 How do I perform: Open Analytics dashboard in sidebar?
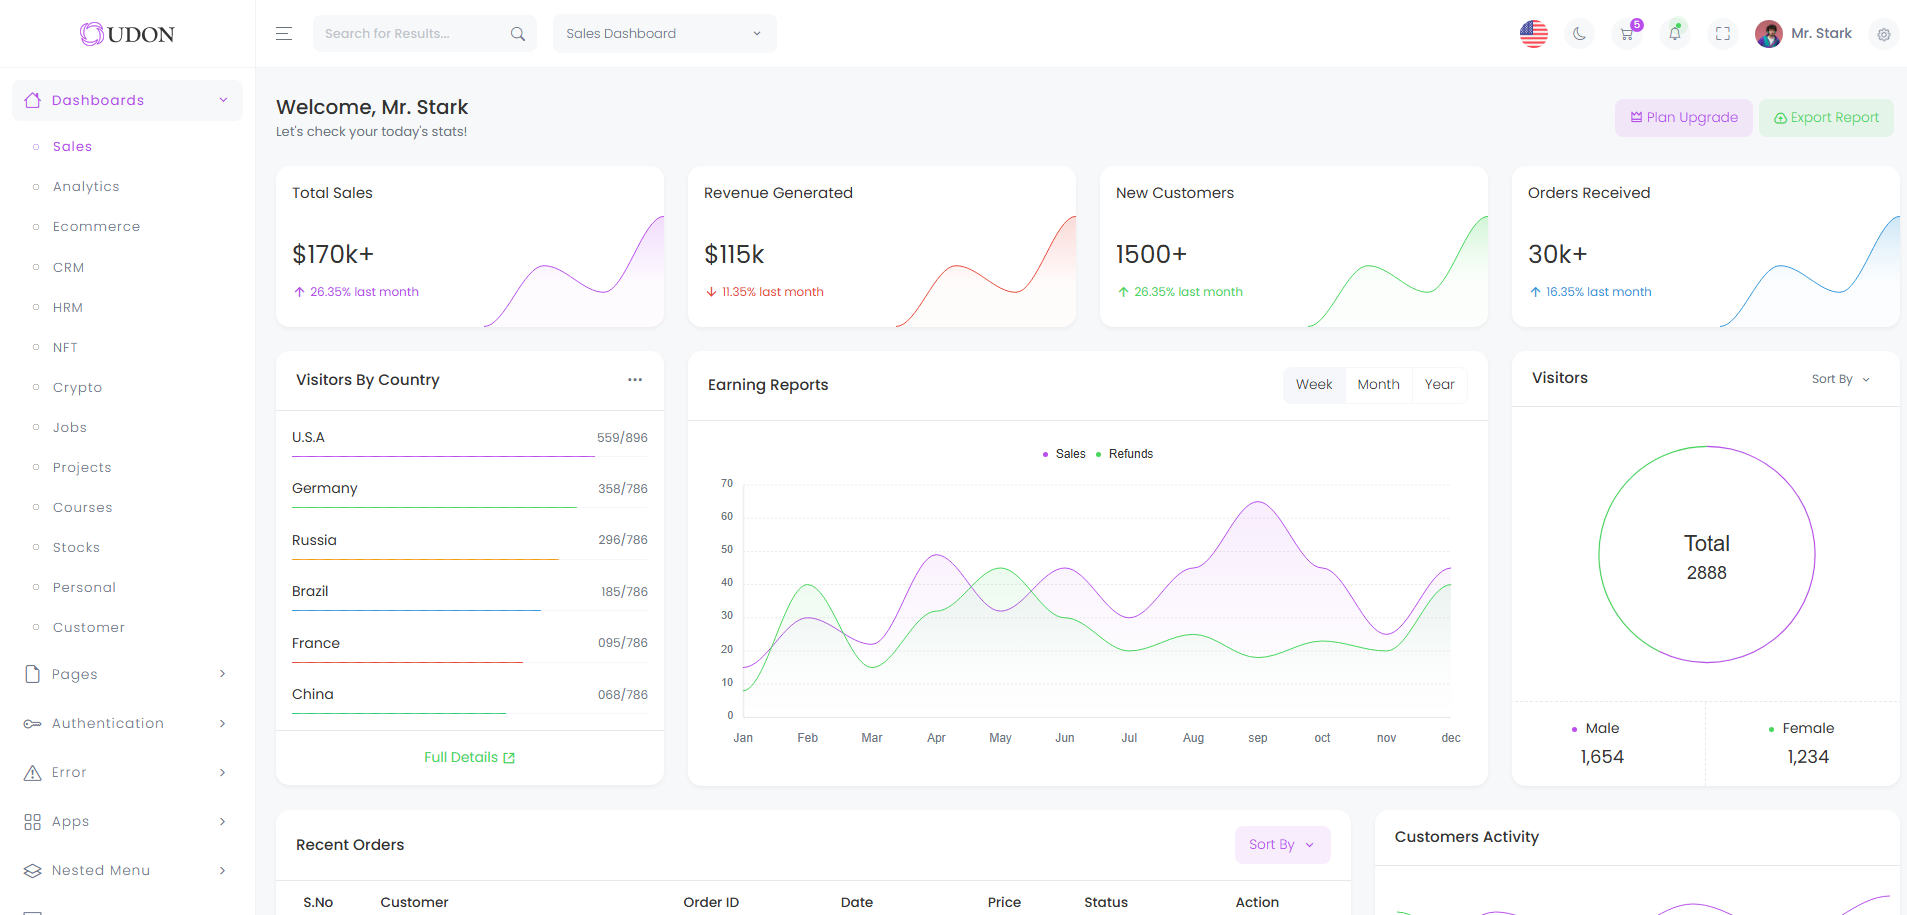[86, 187]
